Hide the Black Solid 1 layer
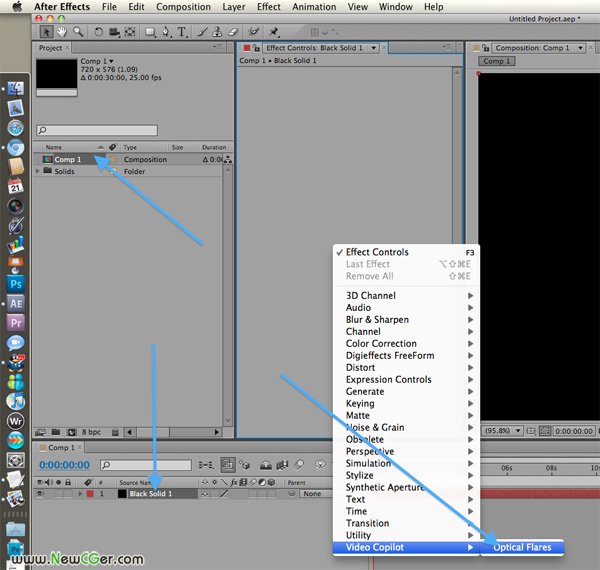 tap(39, 494)
